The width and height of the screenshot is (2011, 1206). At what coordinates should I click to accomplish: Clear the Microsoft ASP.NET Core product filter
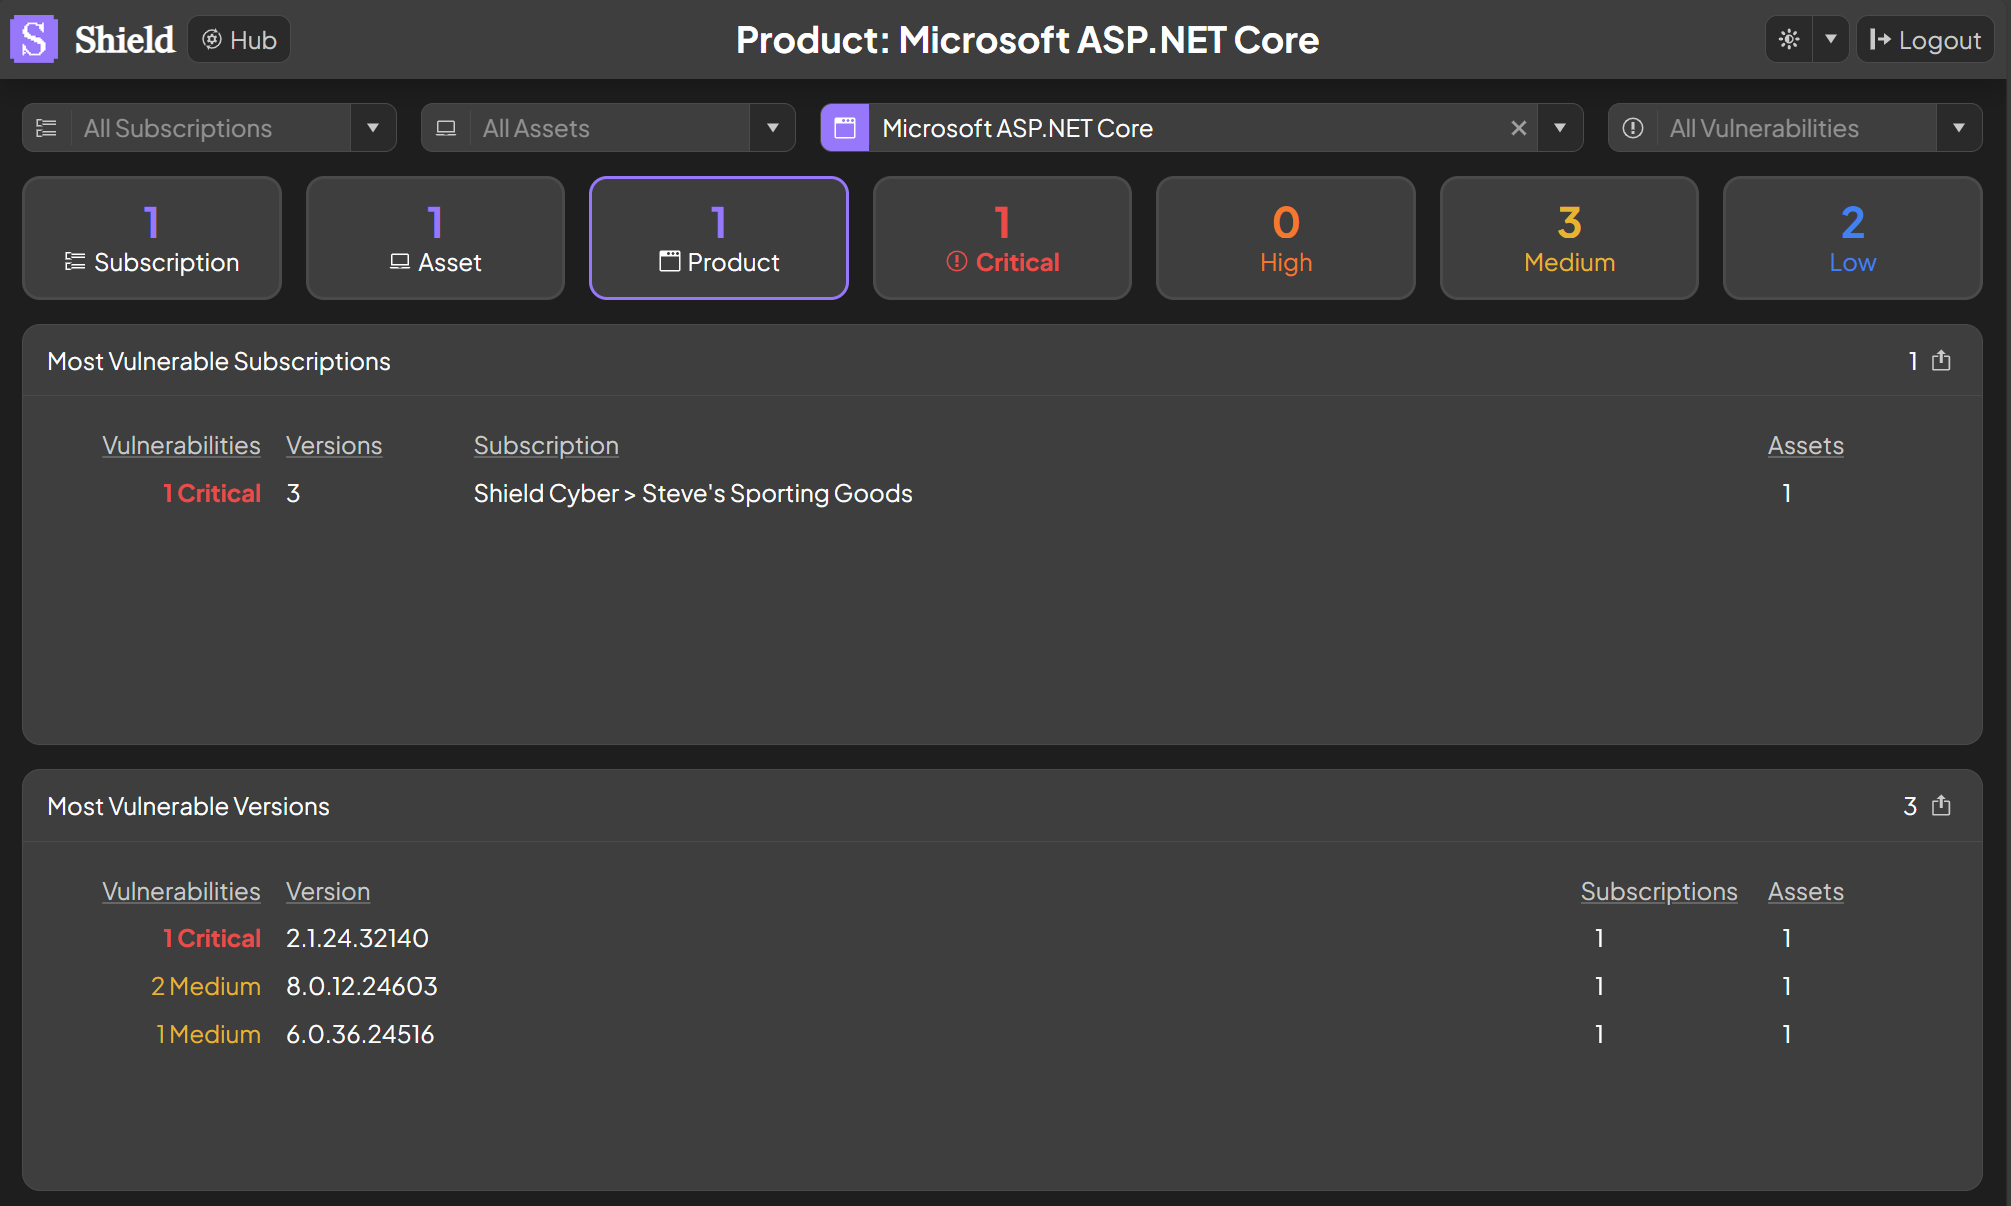tap(1518, 128)
